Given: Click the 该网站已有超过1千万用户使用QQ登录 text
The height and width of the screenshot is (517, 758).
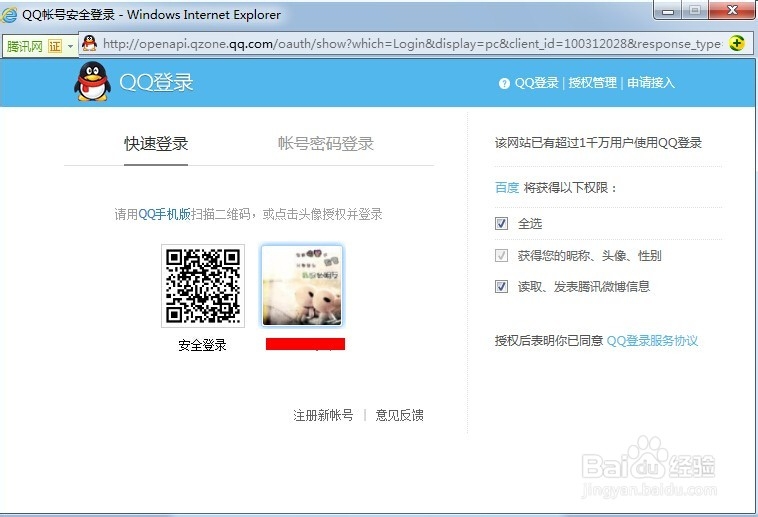Looking at the screenshot, I should click(x=598, y=143).
